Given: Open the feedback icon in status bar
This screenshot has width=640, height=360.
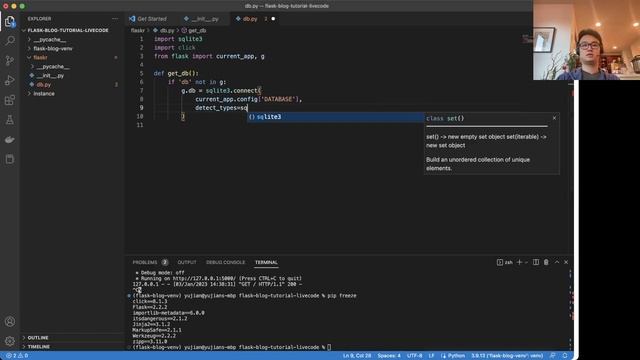Looking at the screenshot, I should point(553,356).
